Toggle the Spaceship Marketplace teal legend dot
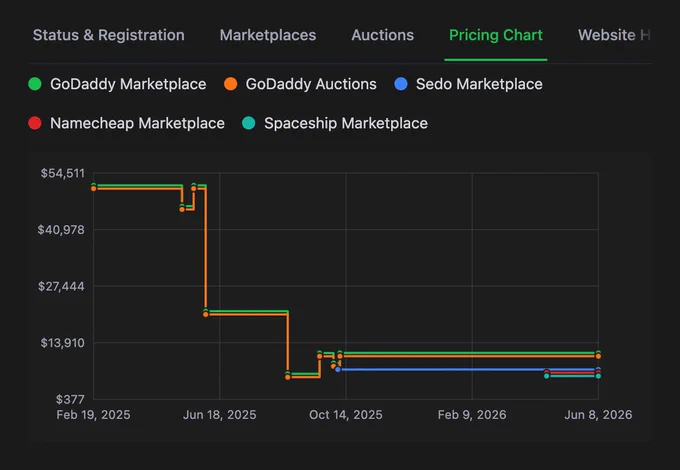Screen dimensions: 680x470 click(248, 123)
